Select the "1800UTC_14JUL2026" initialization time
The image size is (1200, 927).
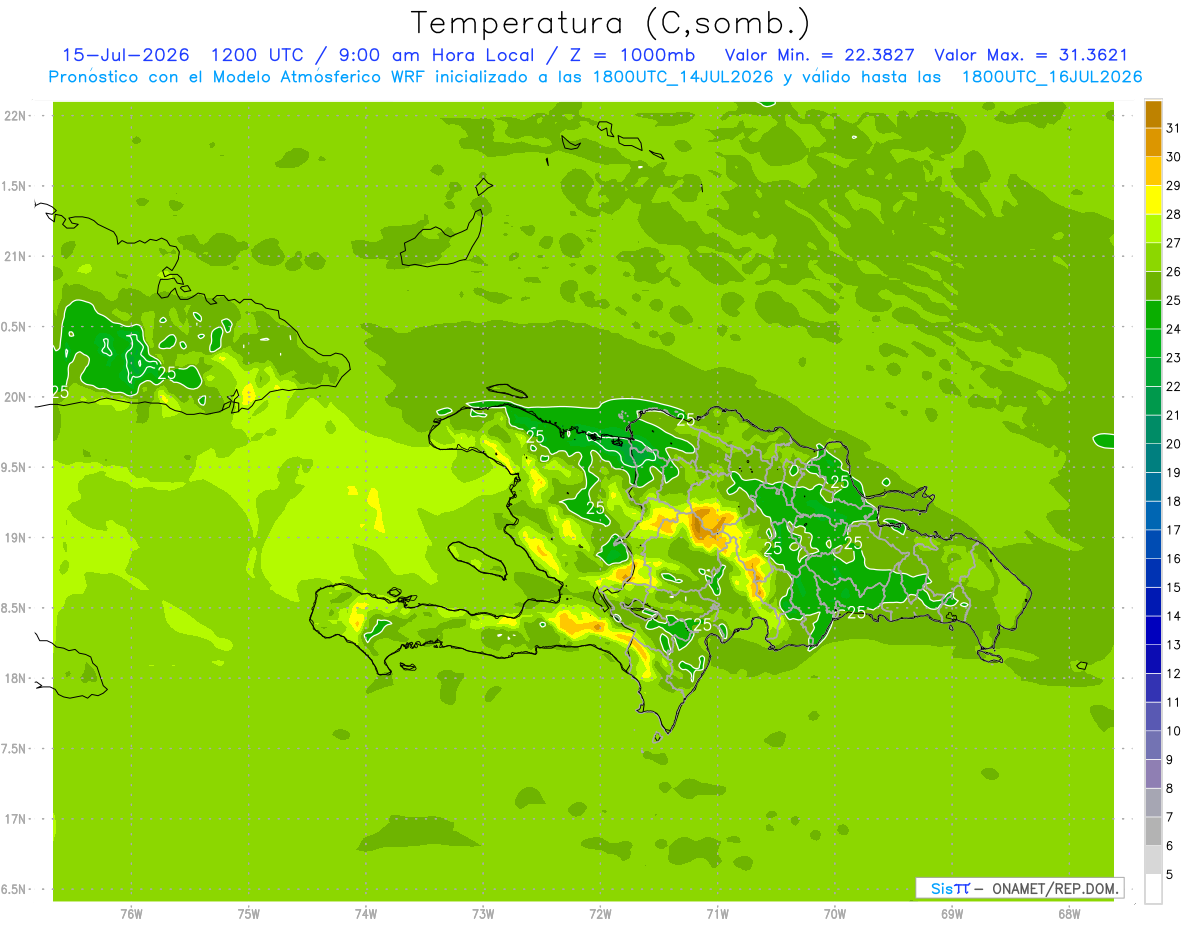click(683, 77)
